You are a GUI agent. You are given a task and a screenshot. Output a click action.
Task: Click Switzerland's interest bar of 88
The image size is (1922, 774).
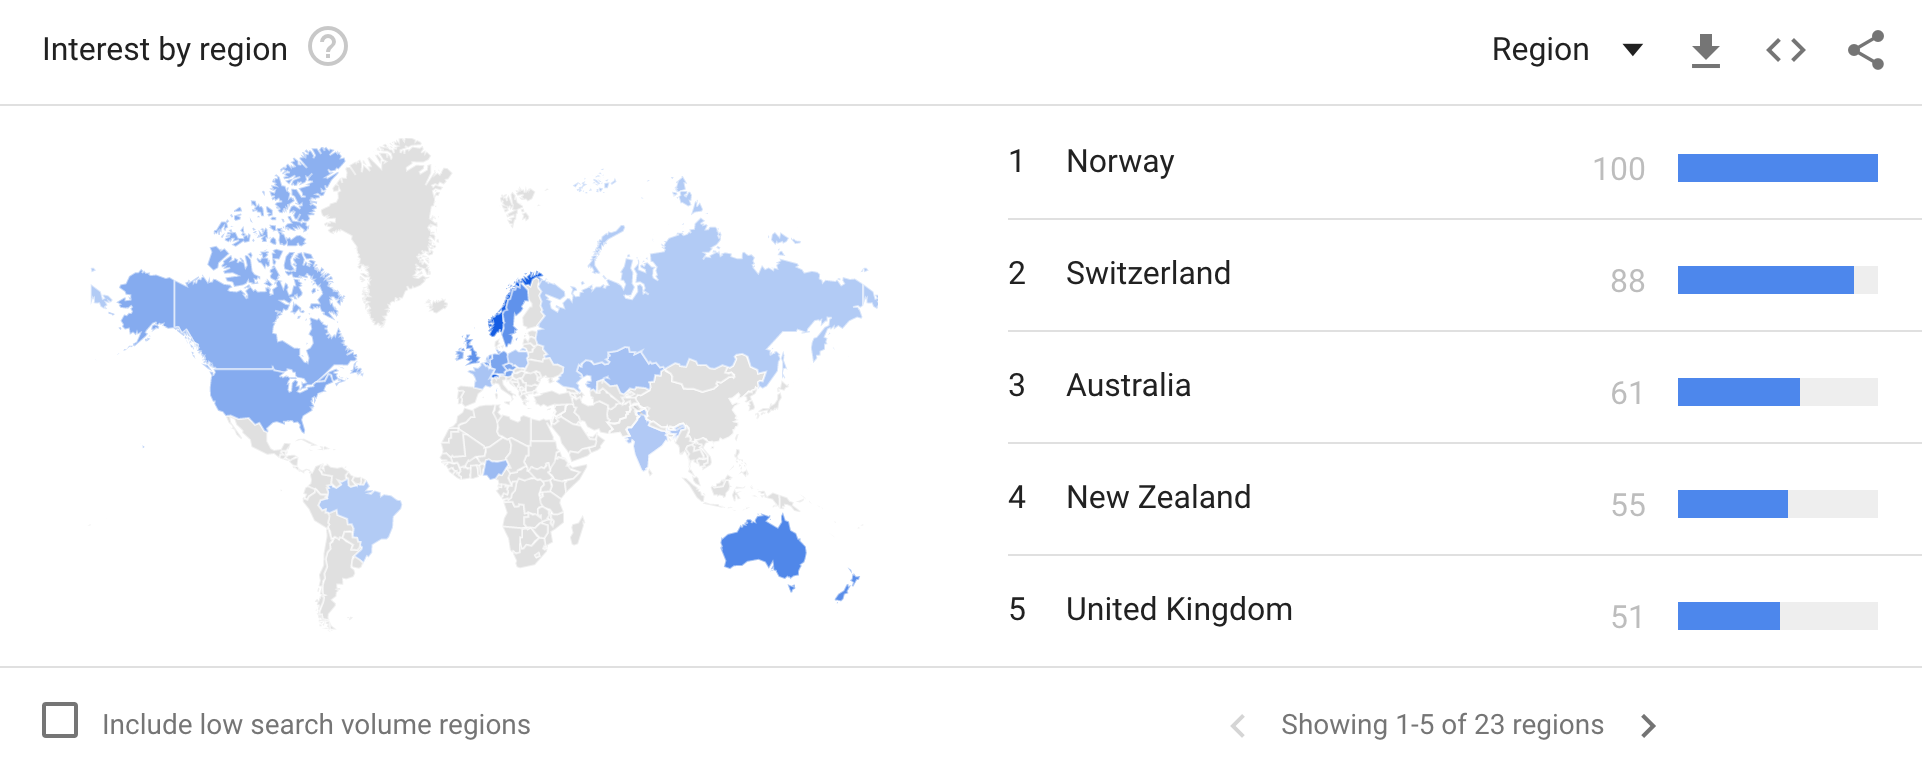click(1765, 280)
